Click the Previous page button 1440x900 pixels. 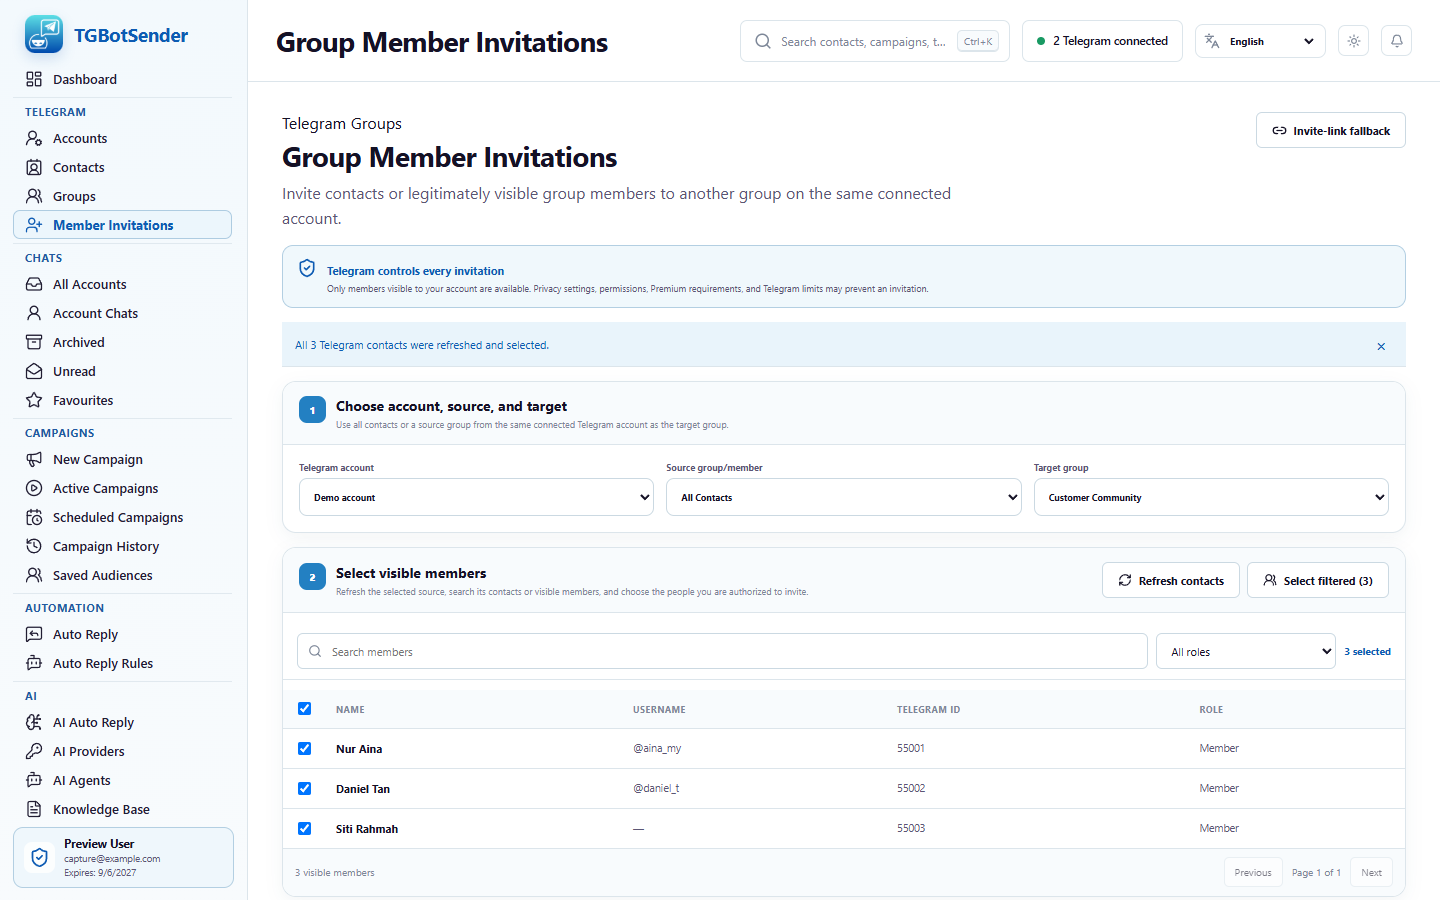pyautogui.click(x=1253, y=872)
